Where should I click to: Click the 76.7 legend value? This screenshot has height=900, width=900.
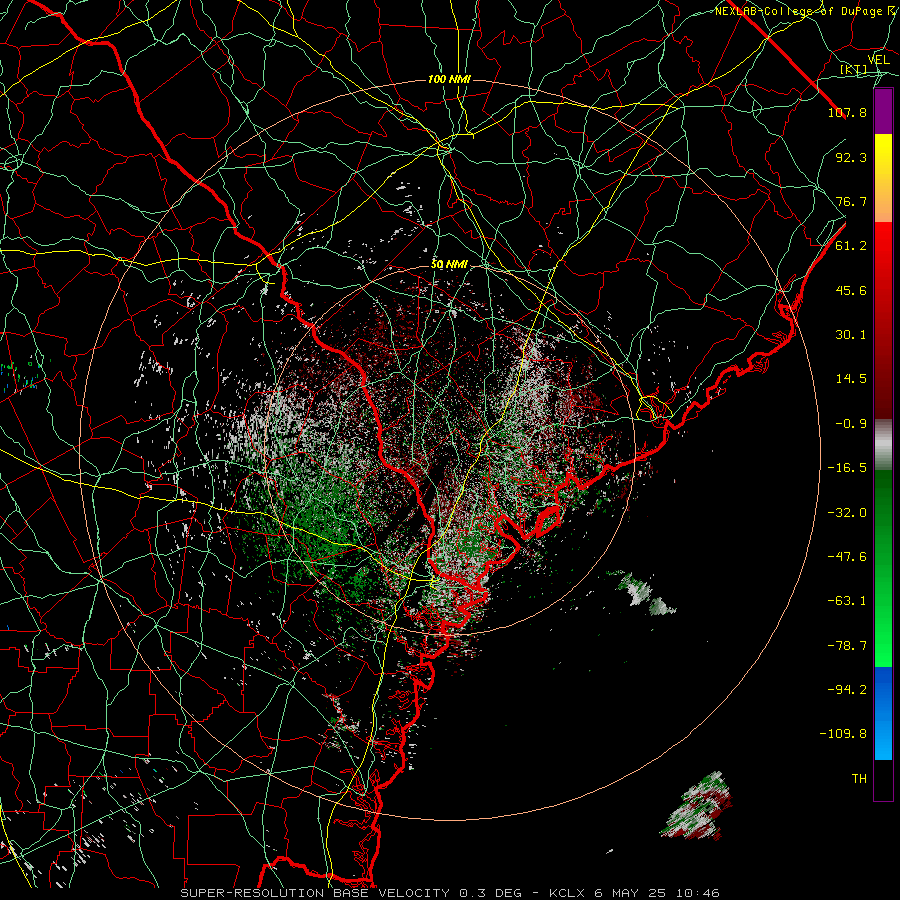pos(851,201)
